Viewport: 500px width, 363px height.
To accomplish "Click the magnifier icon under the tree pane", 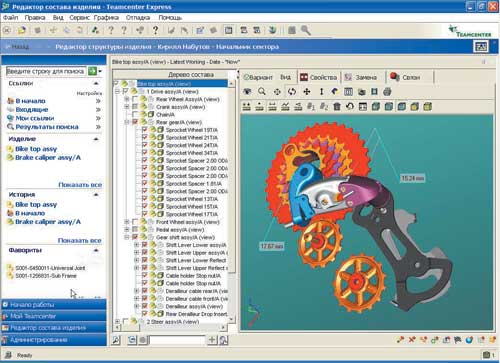I will (x=116, y=340).
